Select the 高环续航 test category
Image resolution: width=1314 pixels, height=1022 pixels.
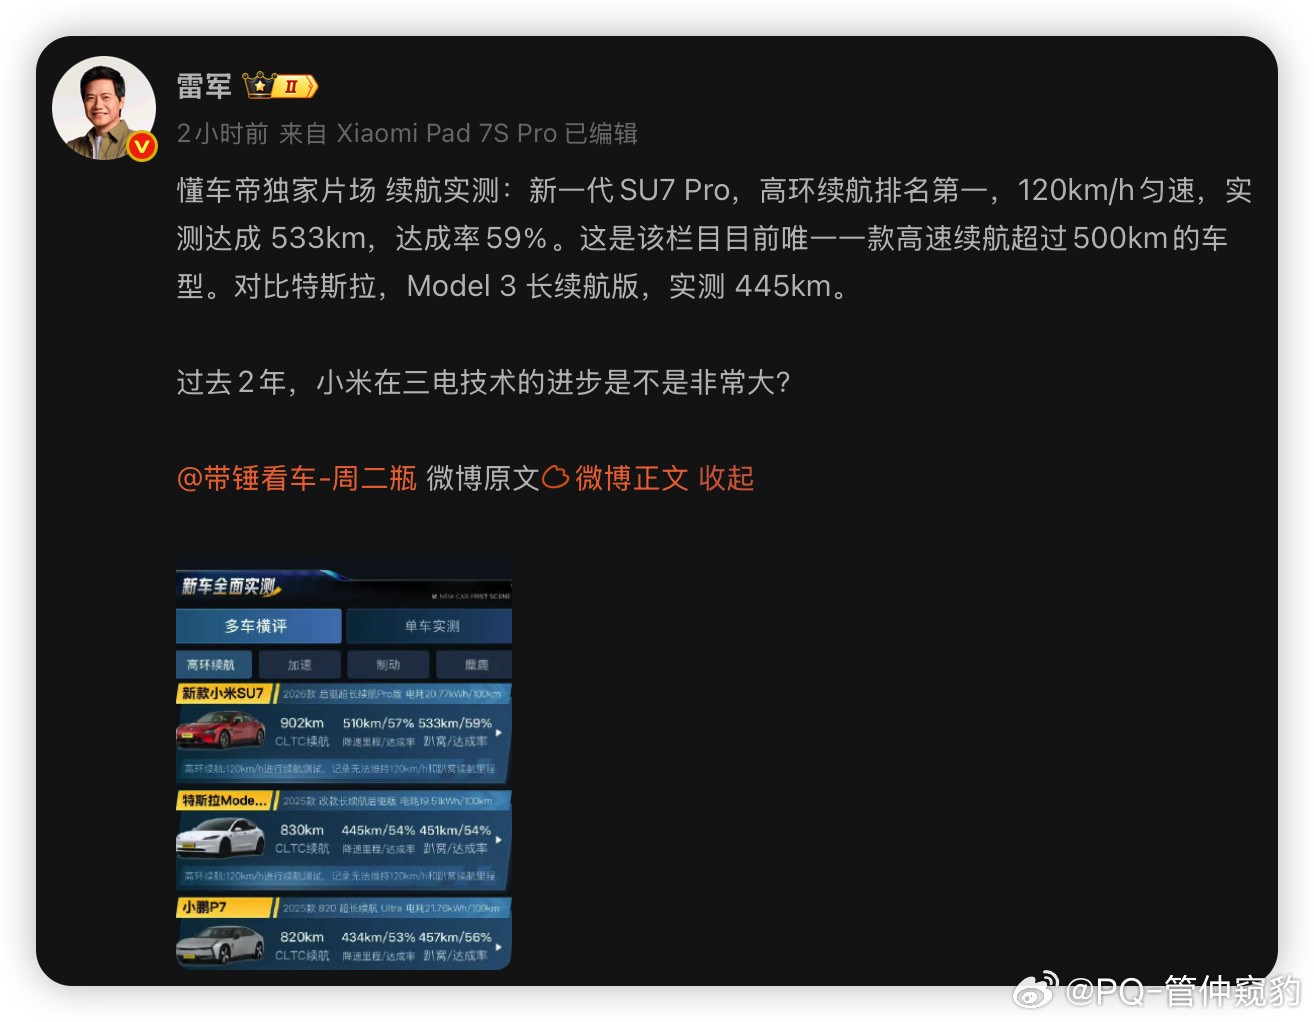click(212, 663)
